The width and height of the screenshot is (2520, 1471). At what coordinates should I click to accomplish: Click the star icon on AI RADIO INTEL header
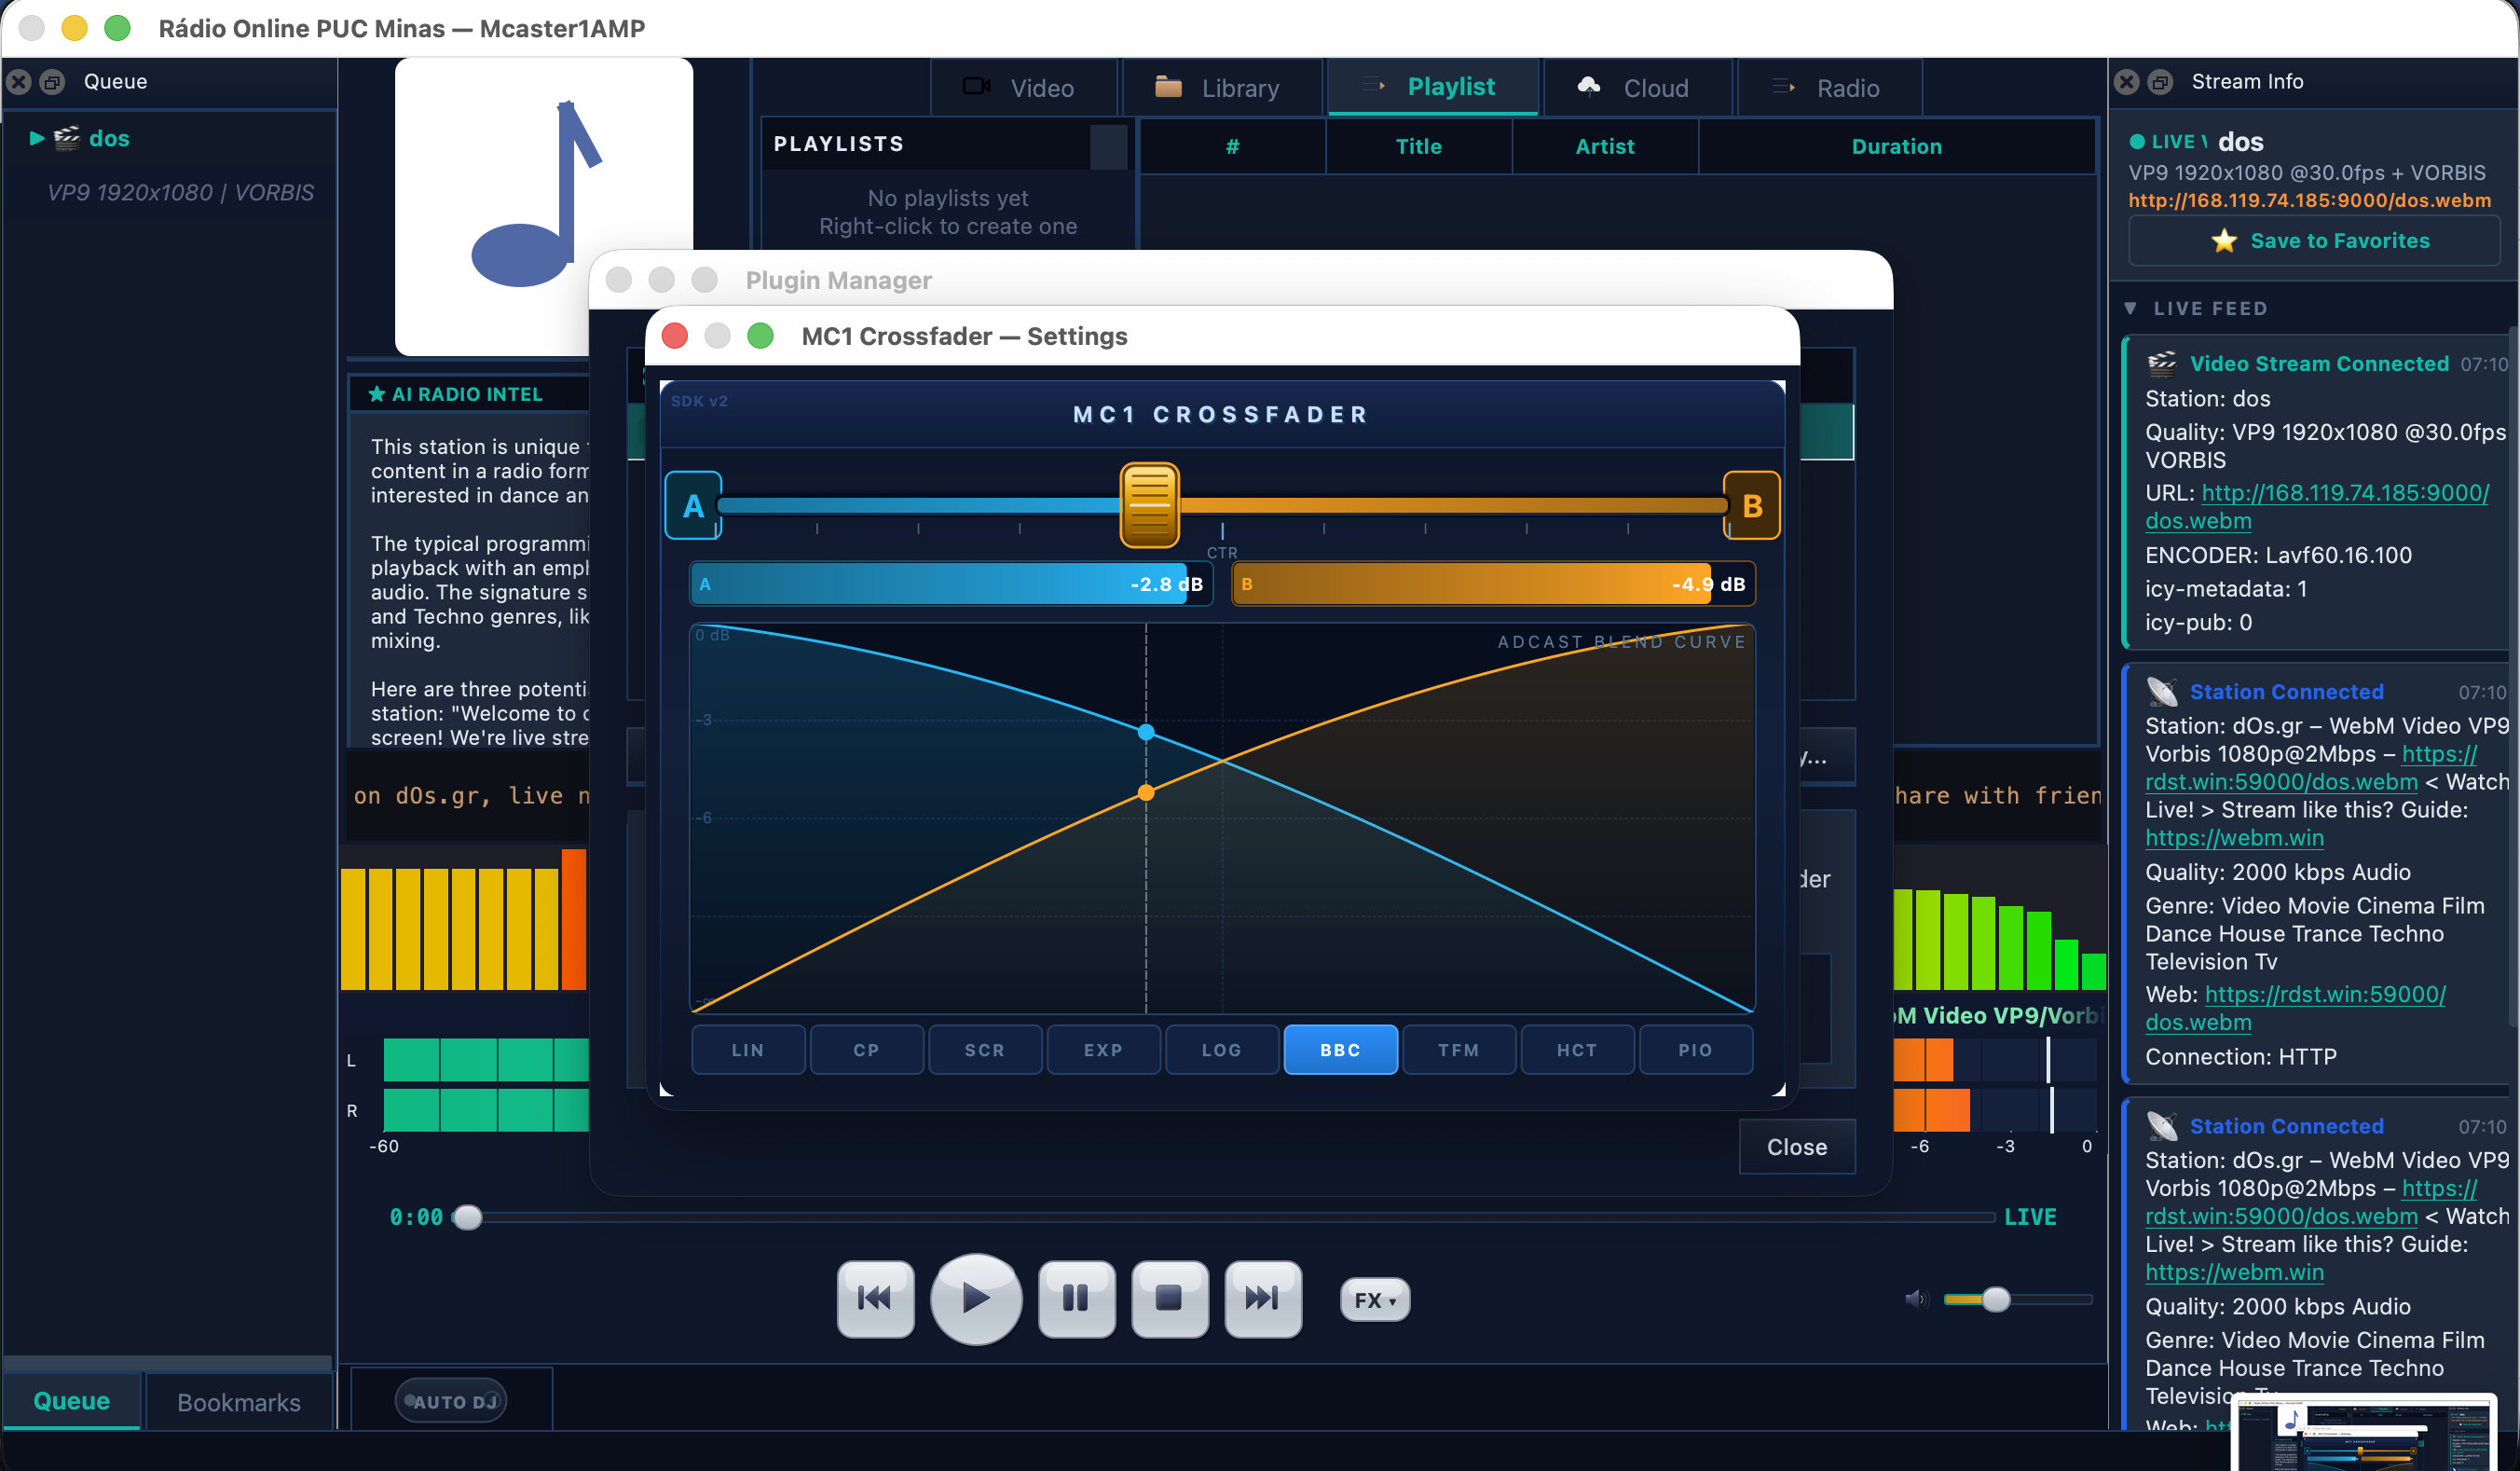pyautogui.click(x=377, y=394)
